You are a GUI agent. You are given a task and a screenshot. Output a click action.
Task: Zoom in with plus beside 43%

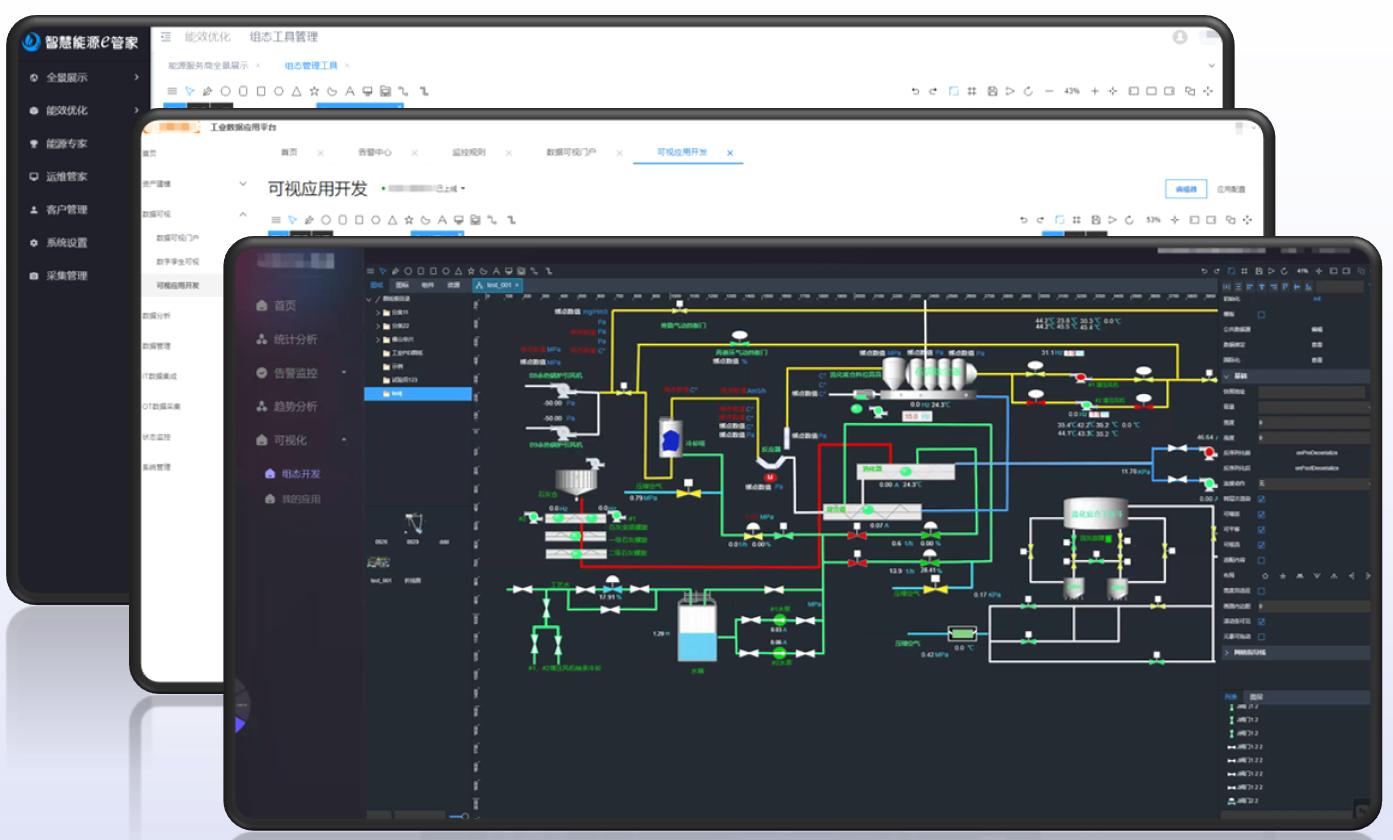pos(1096,91)
